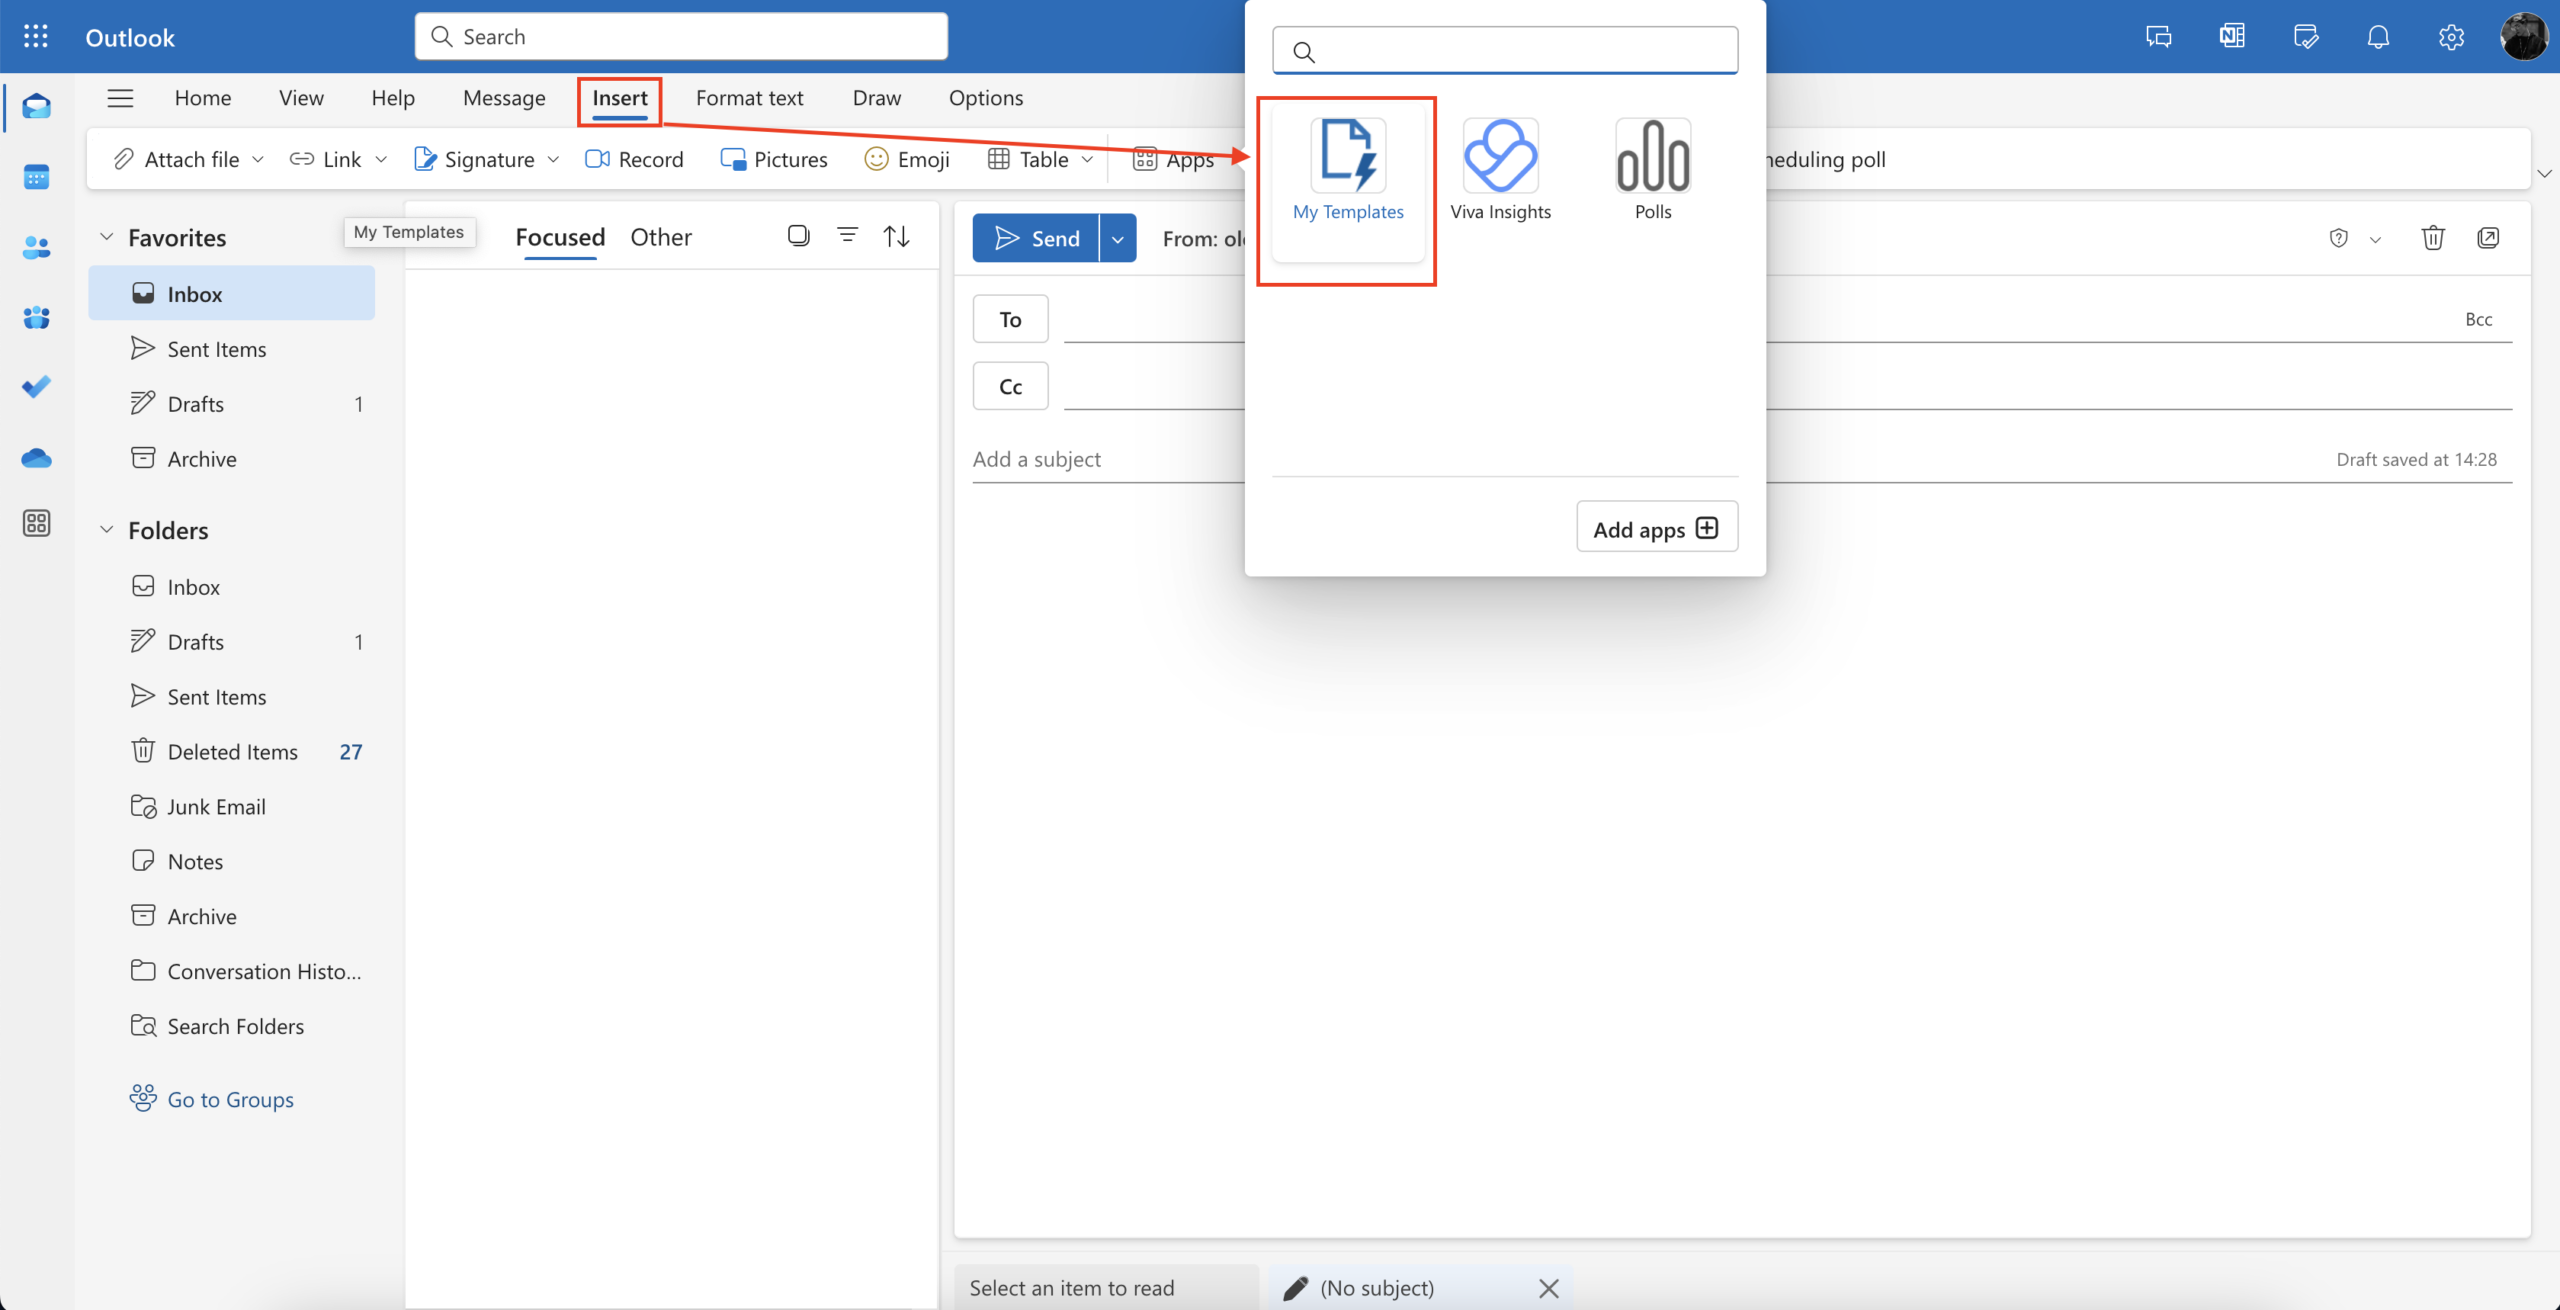The image size is (2560, 1310).
Task: Insert Emoji from ribbon
Action: [907, 159]
